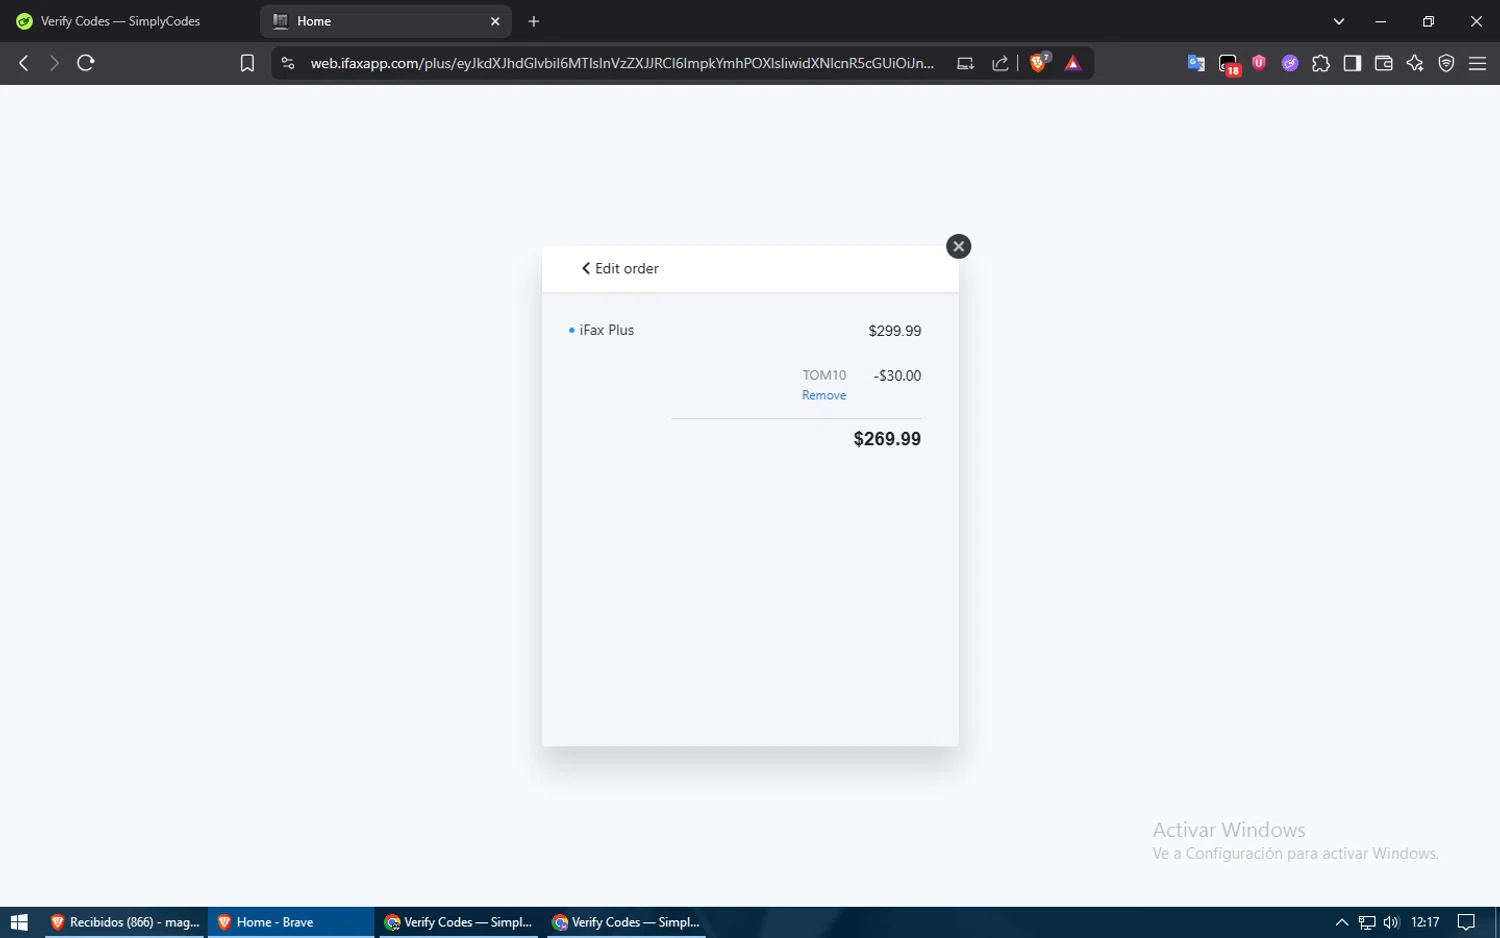Image resolution: width=1500 pixels, height=938 pixels.
Task: Open Brave Shields lion icon
Action: 1039,62
